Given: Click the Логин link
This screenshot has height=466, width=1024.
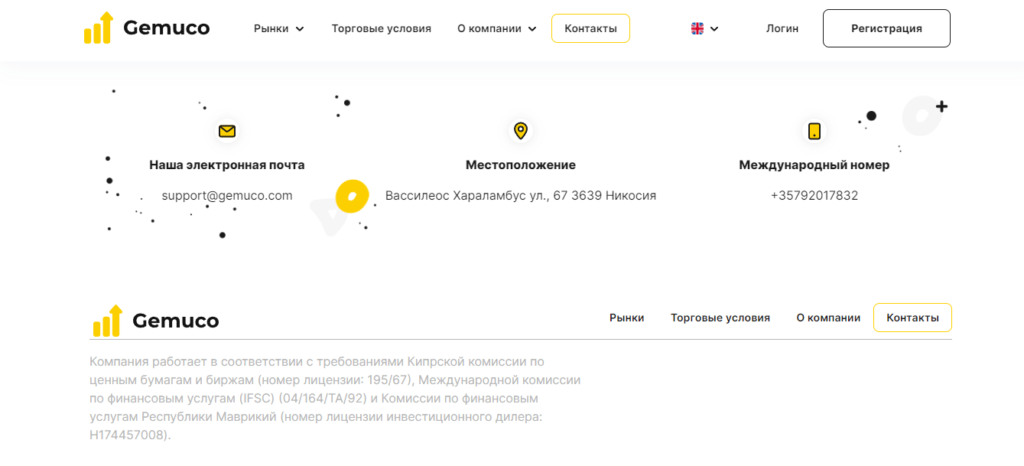Looking at the screenshot, I should click(782, 29).
